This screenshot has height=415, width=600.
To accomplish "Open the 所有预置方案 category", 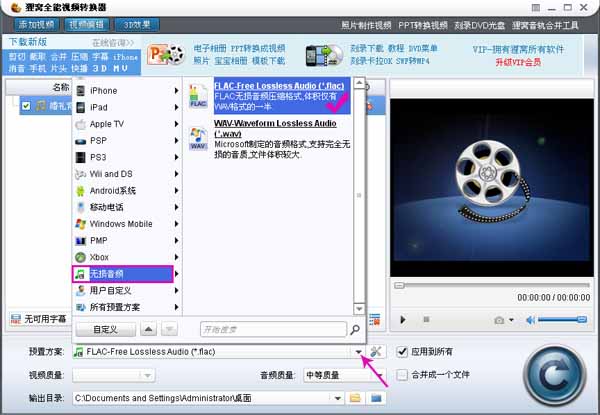I will click(x=127, y=307).
